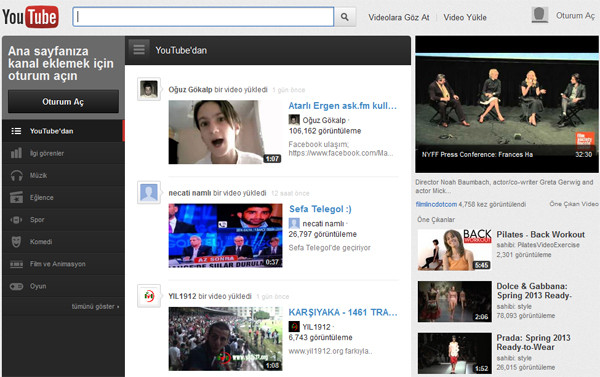Image resolution: width=600 pixels, height=377 pixels.
Task: Click '106,162 görüntüleme' view count
Action: click(325, 131)
